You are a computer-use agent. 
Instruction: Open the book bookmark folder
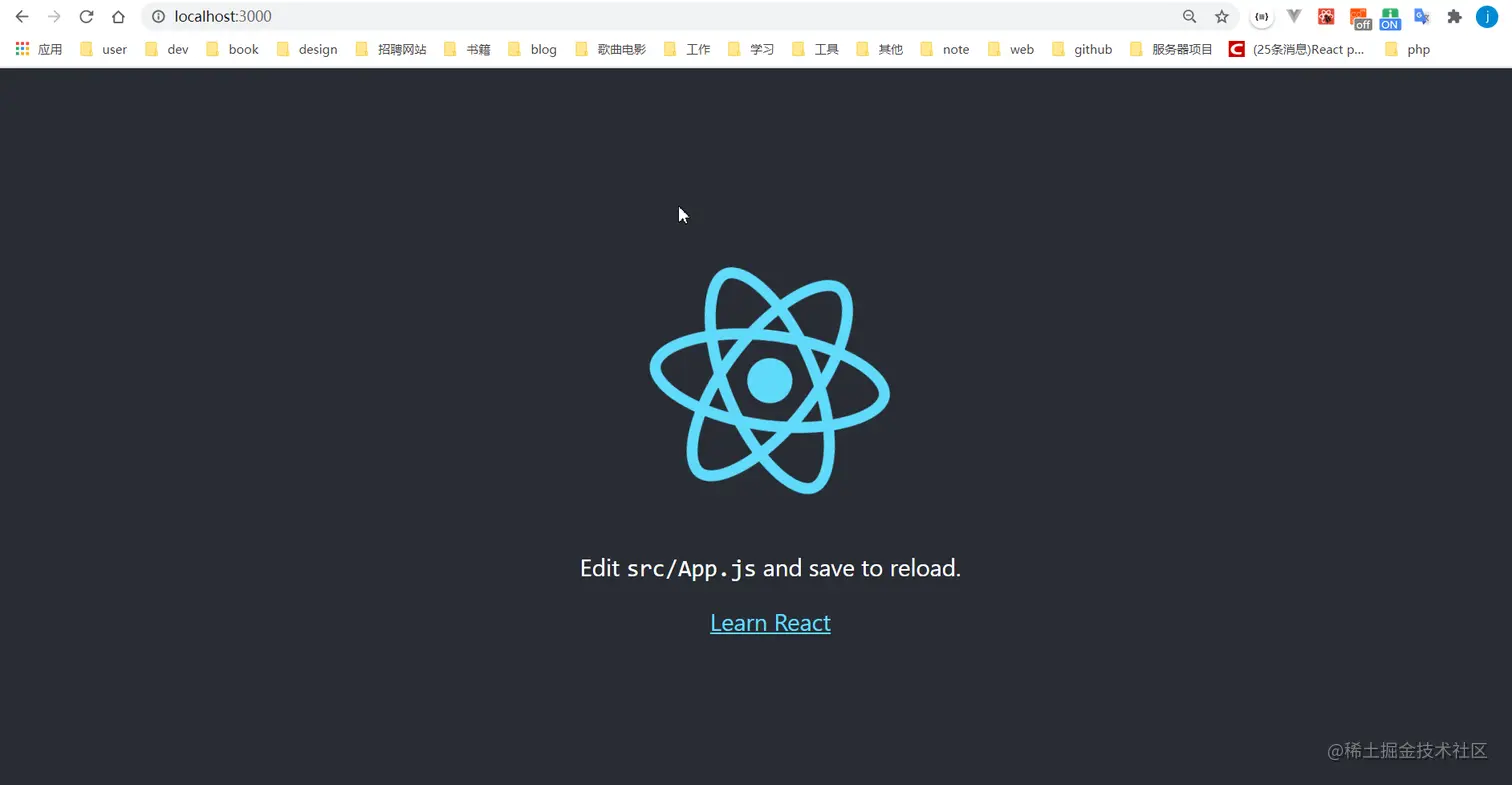[232, 49]
